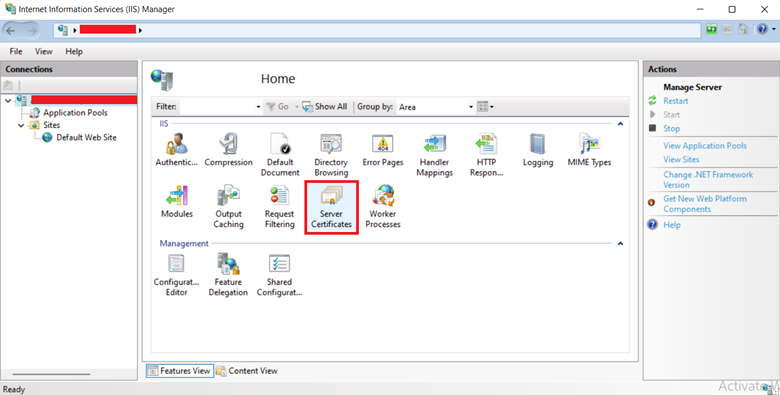Open the View menu
Viewport: 780px width, 395px height.
tap(44, 51)
